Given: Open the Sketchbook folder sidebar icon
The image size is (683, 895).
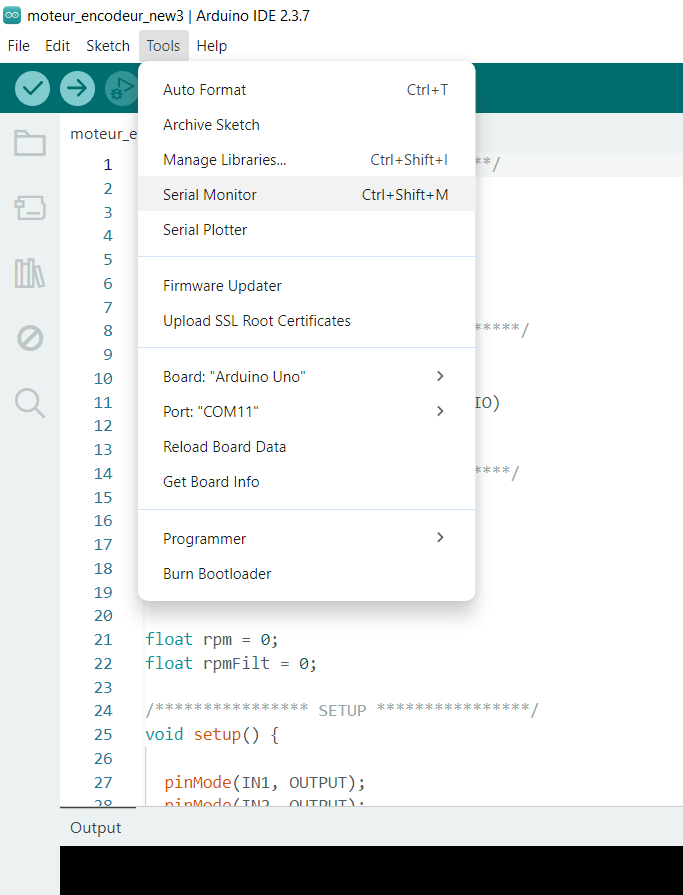Looking at the screenshot, I should 30,143.
